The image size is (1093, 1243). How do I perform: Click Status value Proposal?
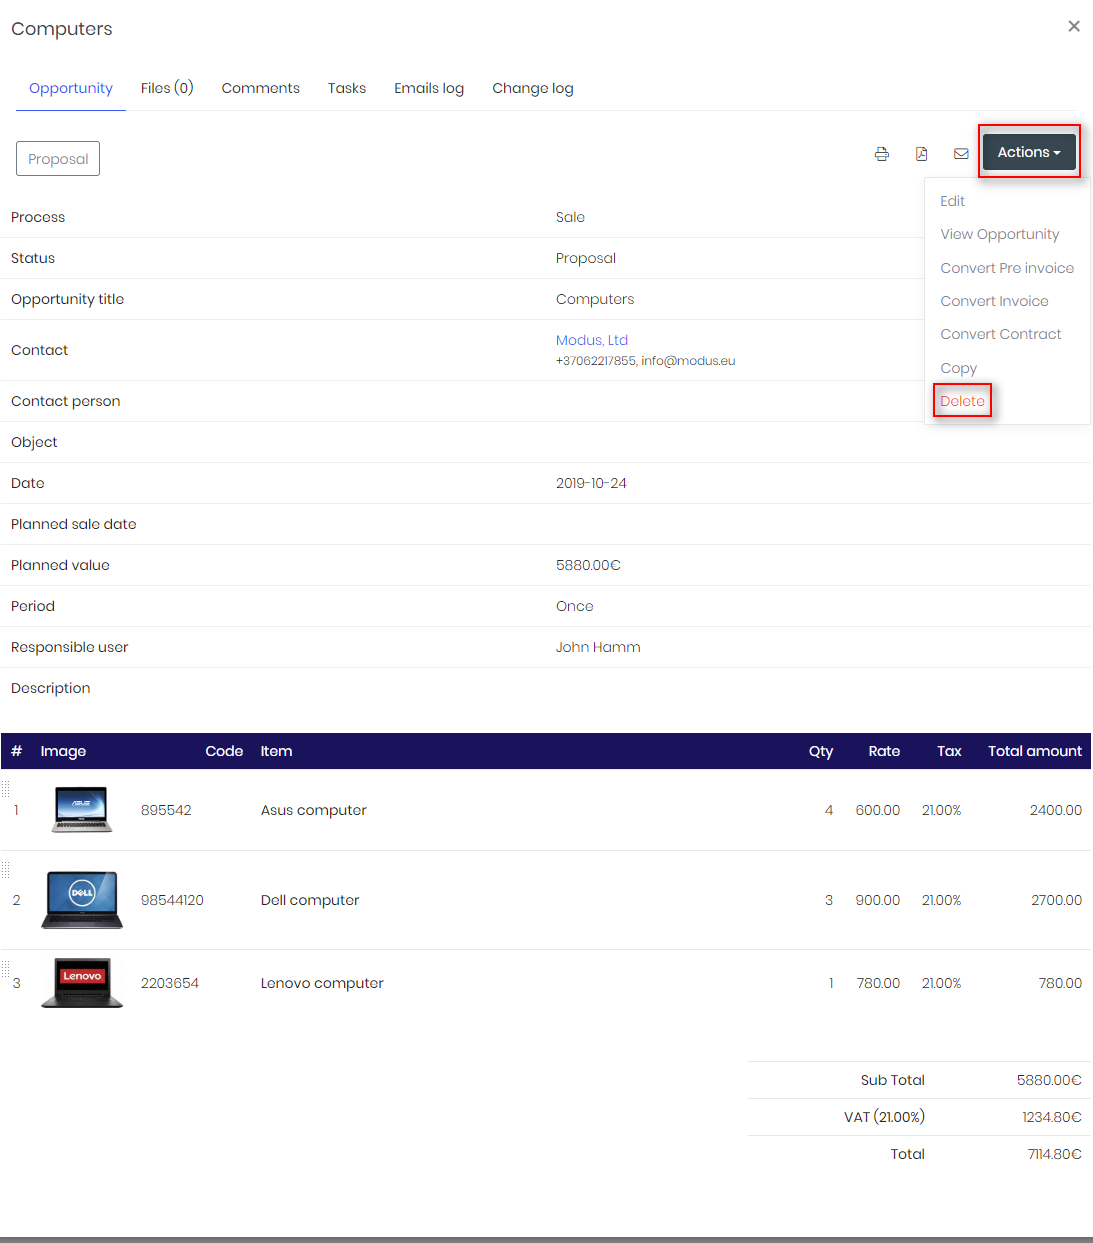coord(585,258)
